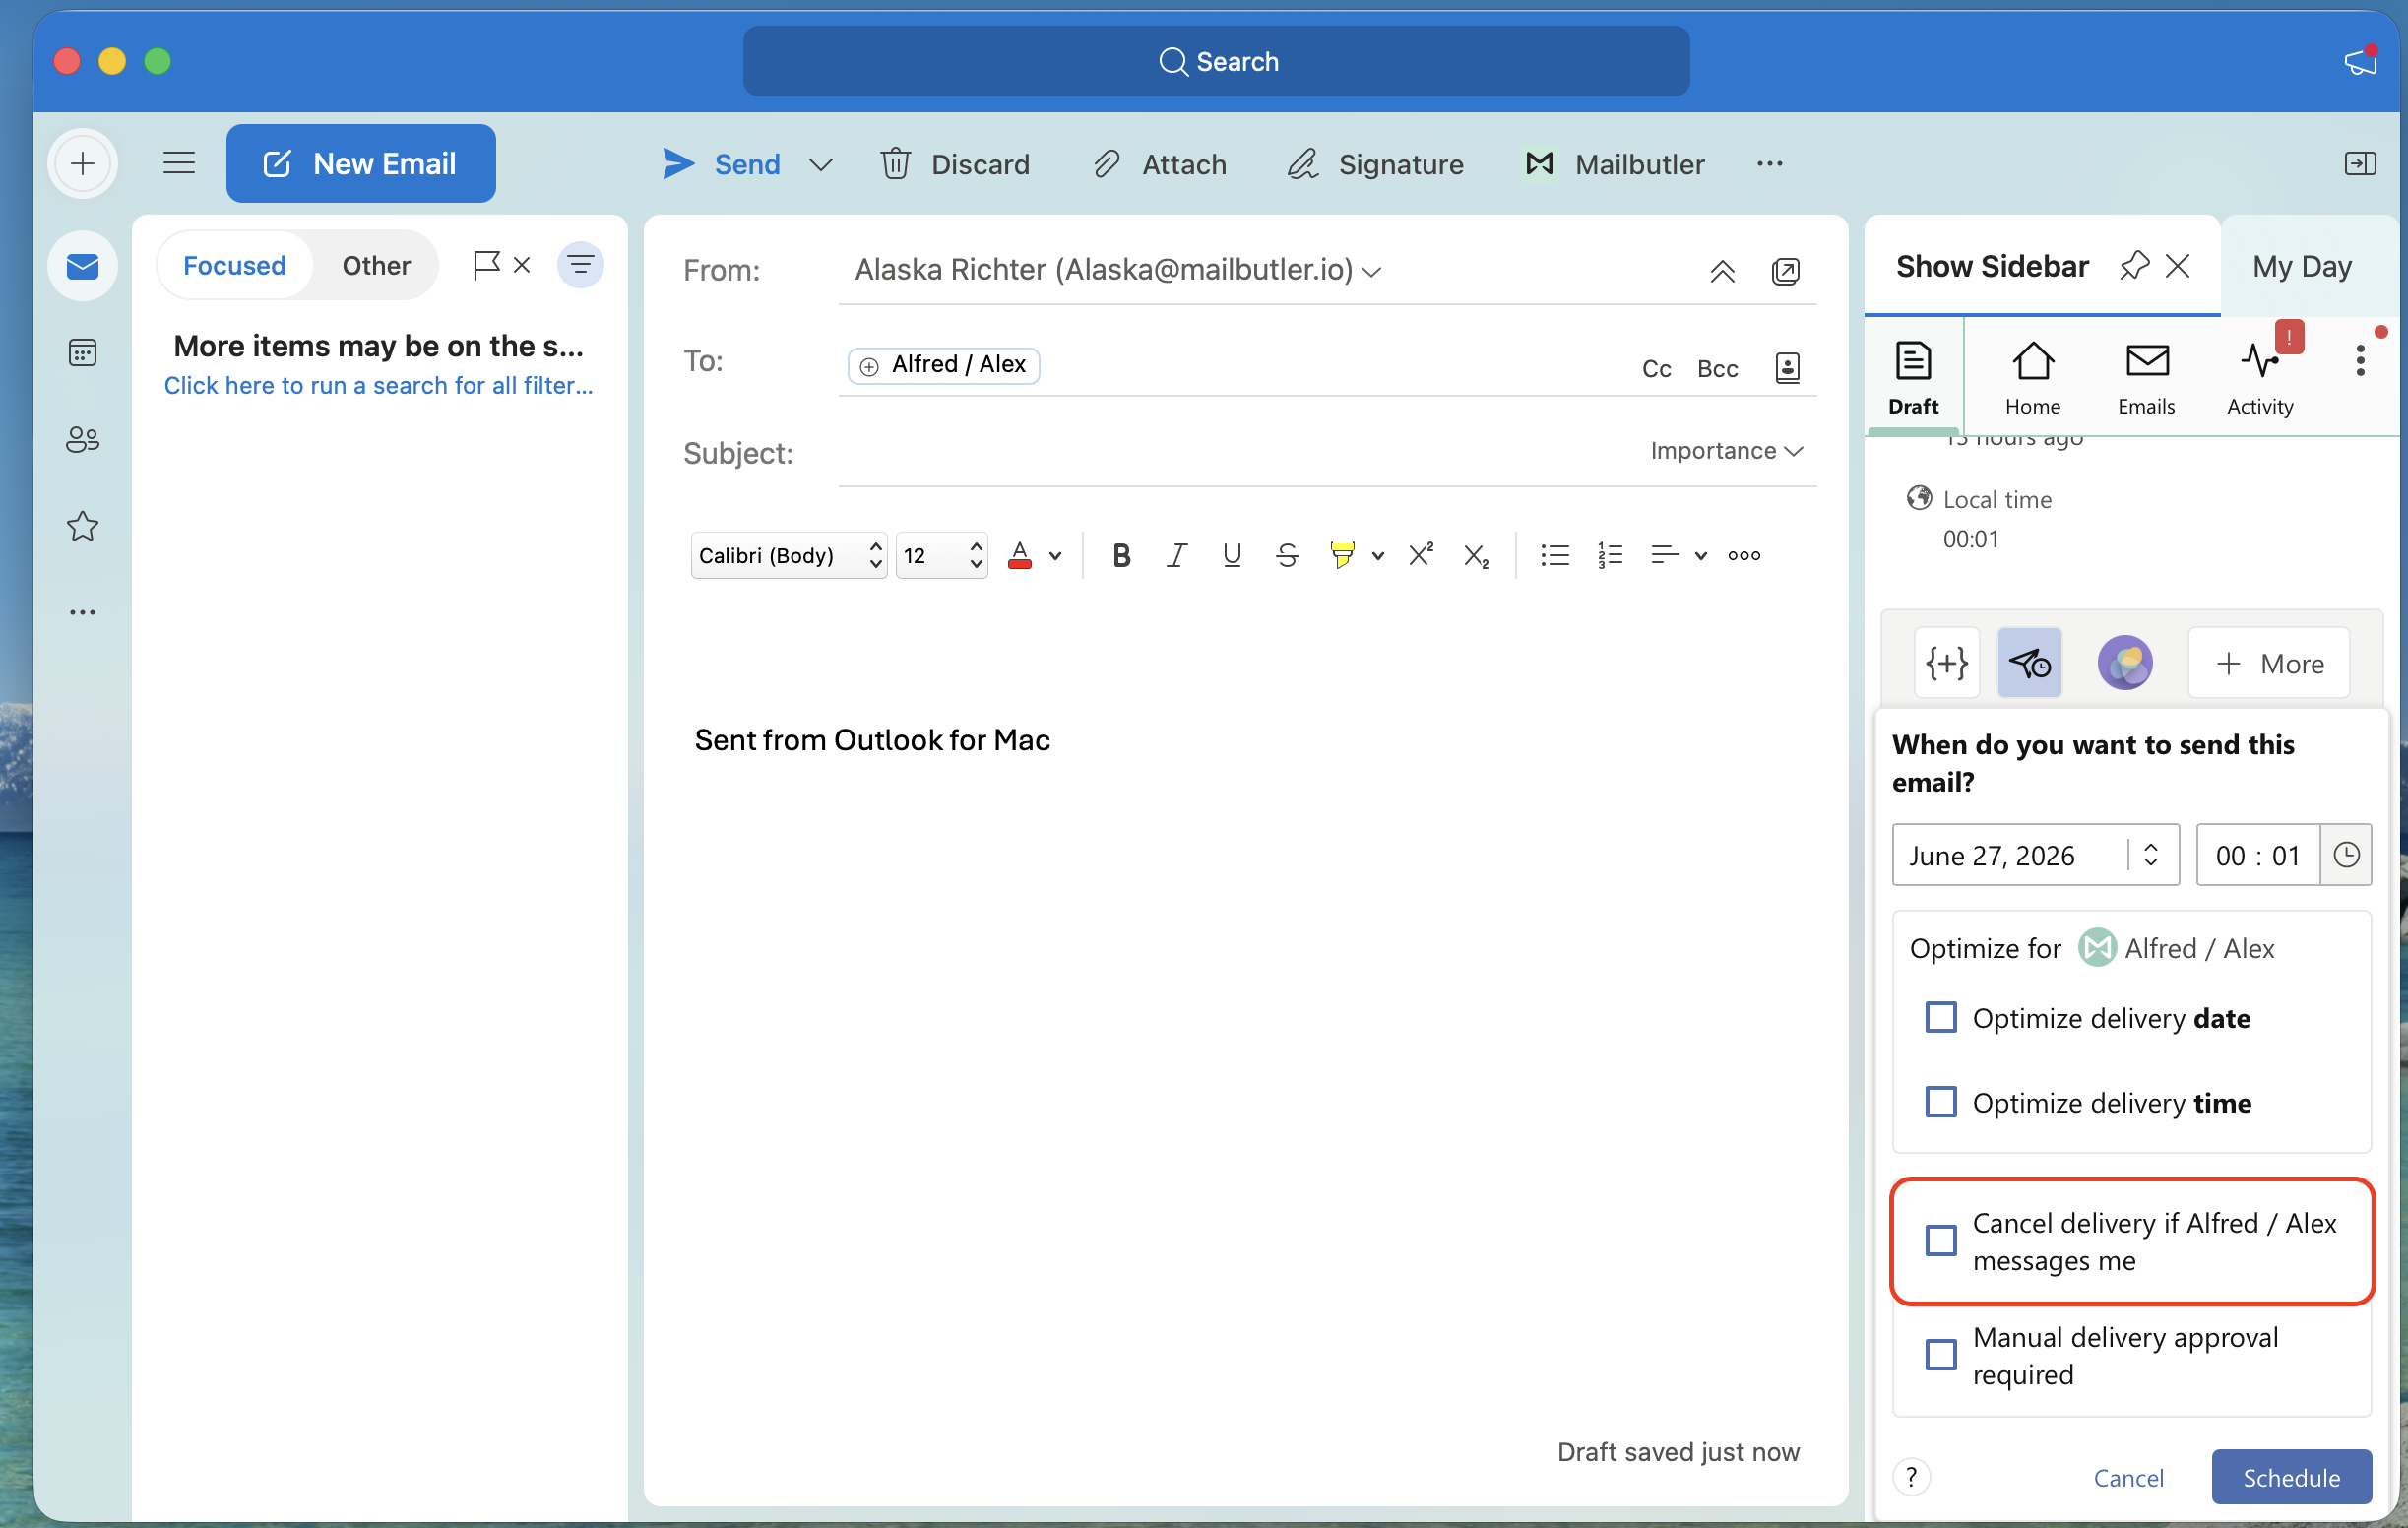The width and height of the screenshot is (2408, 1528).
Task: Open the font color swatch
Action: [x=1019, y=556]
